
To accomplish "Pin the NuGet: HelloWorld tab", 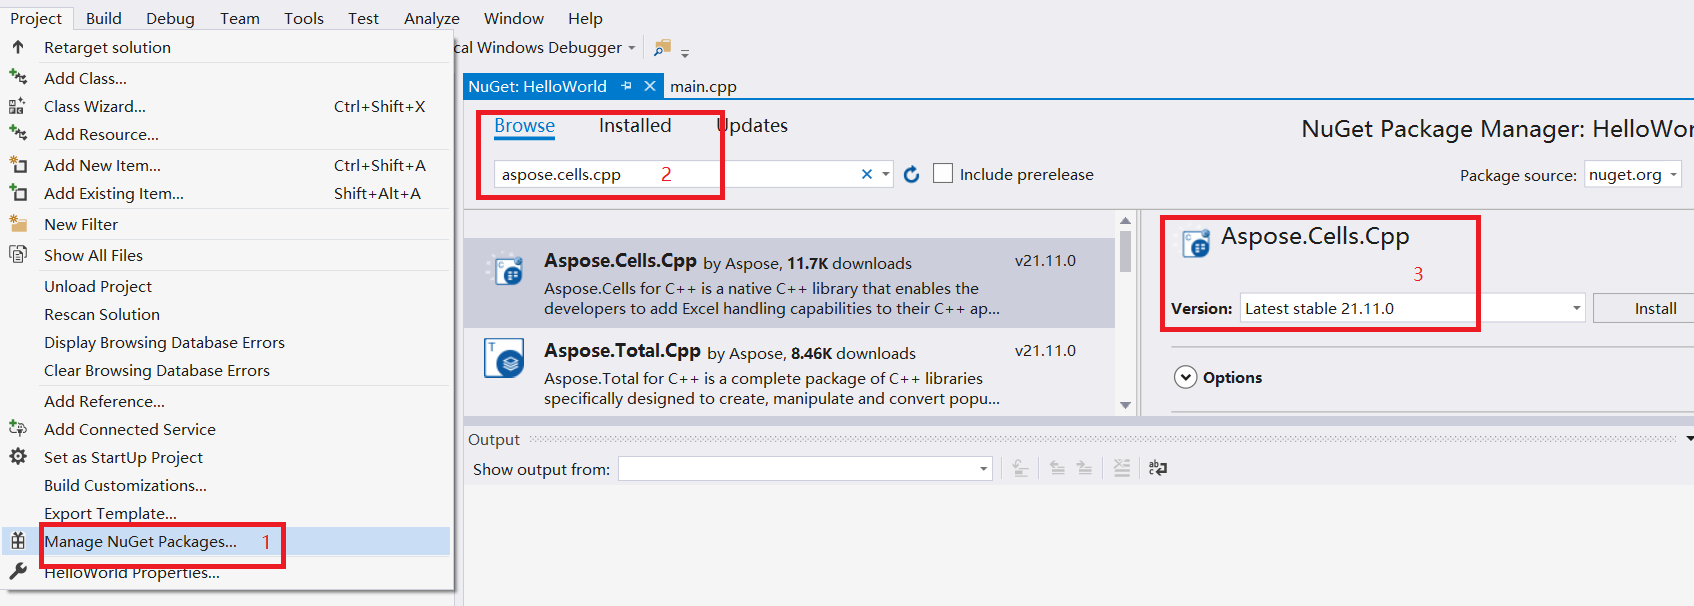I will (627, 86).
